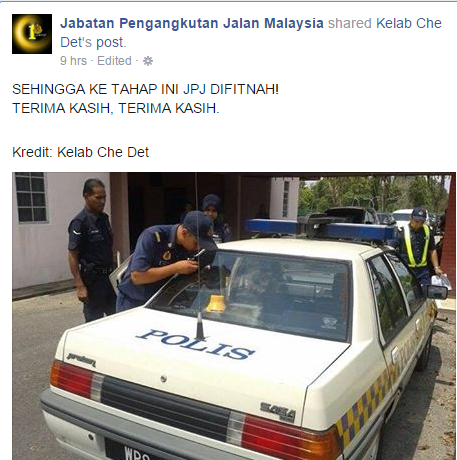This screenshot has width=457, height=460.
Task: Click the left red tail light
Action: pyautogui.click(x=73, y=379)
